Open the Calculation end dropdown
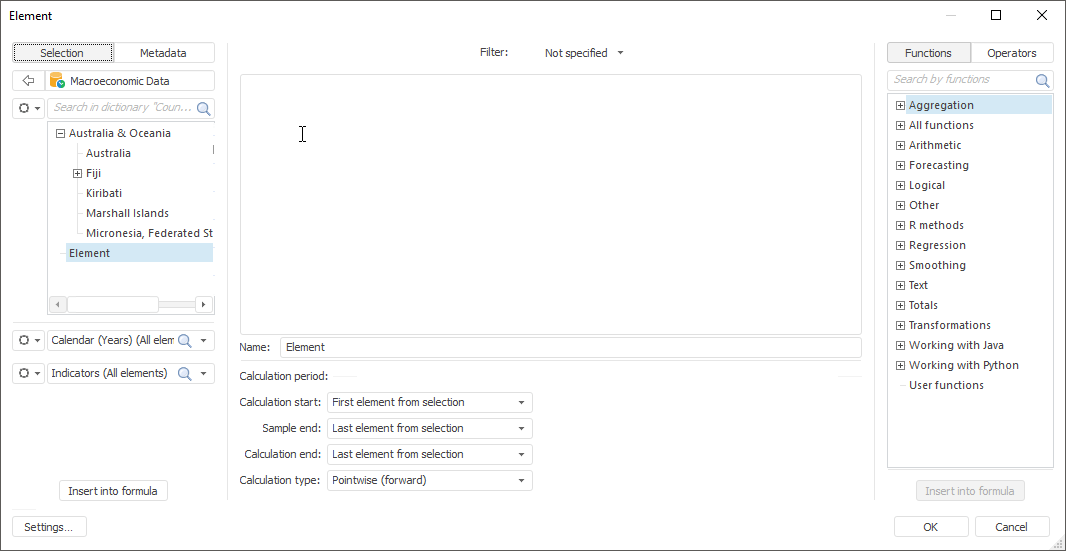The image size is (1066, 551). (430, 454)
